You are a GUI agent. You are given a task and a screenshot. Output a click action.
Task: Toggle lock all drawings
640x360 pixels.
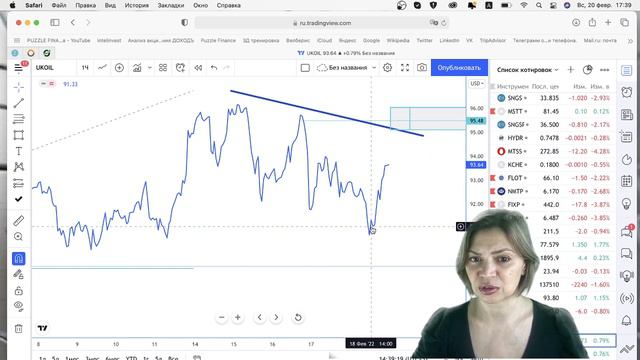coord(18,291)
